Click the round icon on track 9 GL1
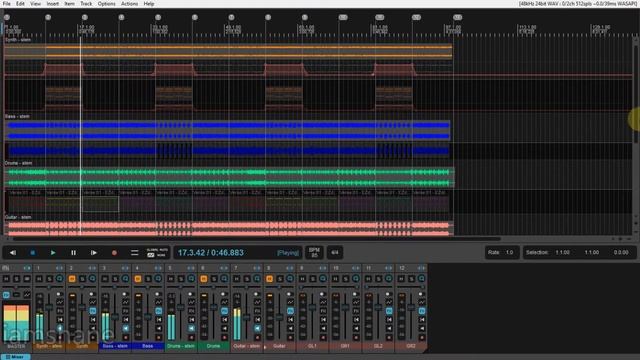This screenshot has width=640, height=360. point(322,279)
